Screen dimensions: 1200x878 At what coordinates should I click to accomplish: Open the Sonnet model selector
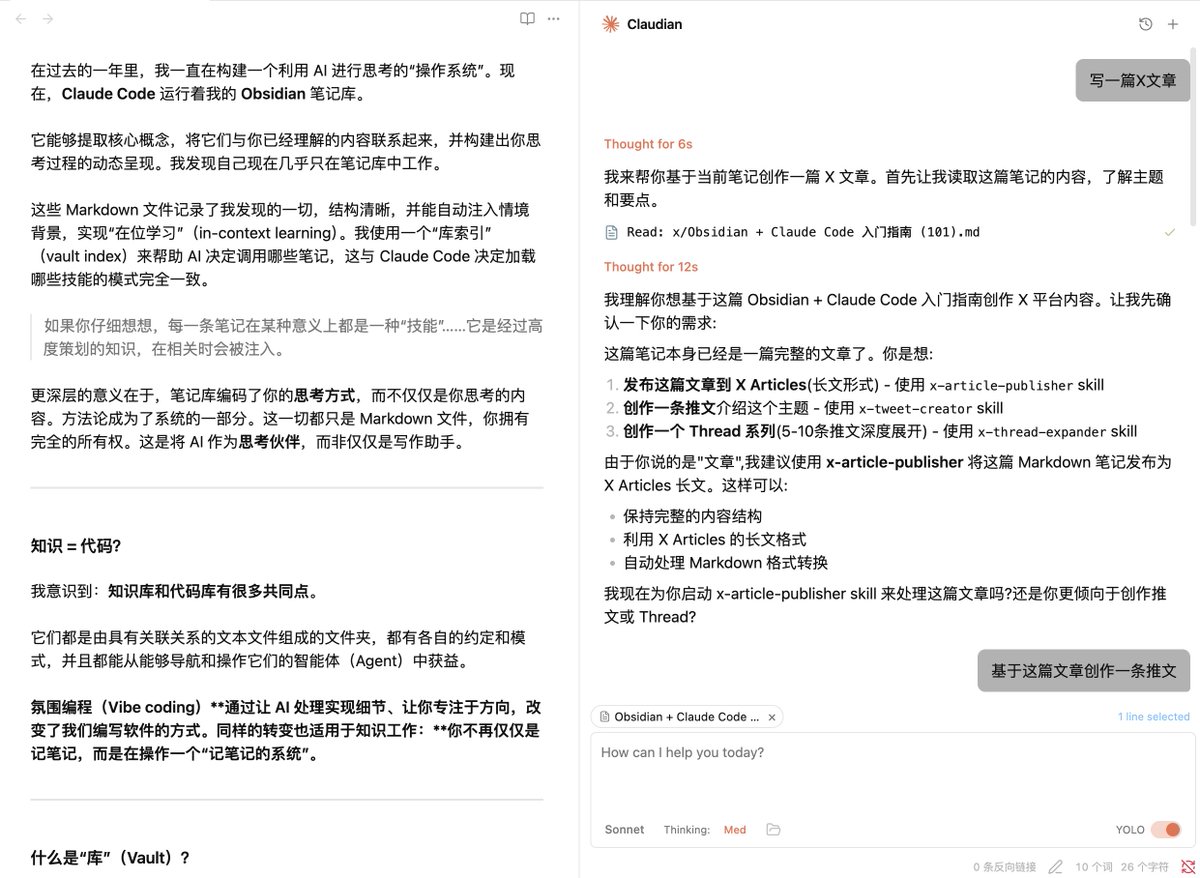coord(624,830)
